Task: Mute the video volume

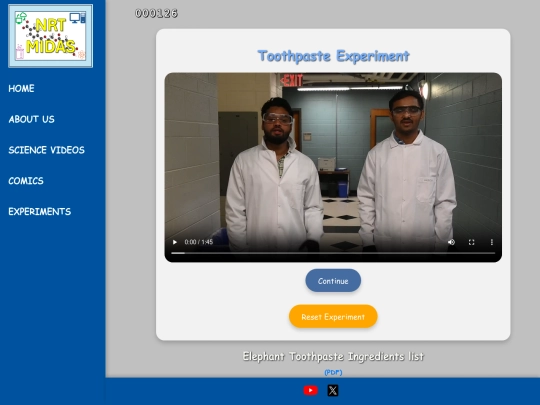Action: tap(451, 242)
